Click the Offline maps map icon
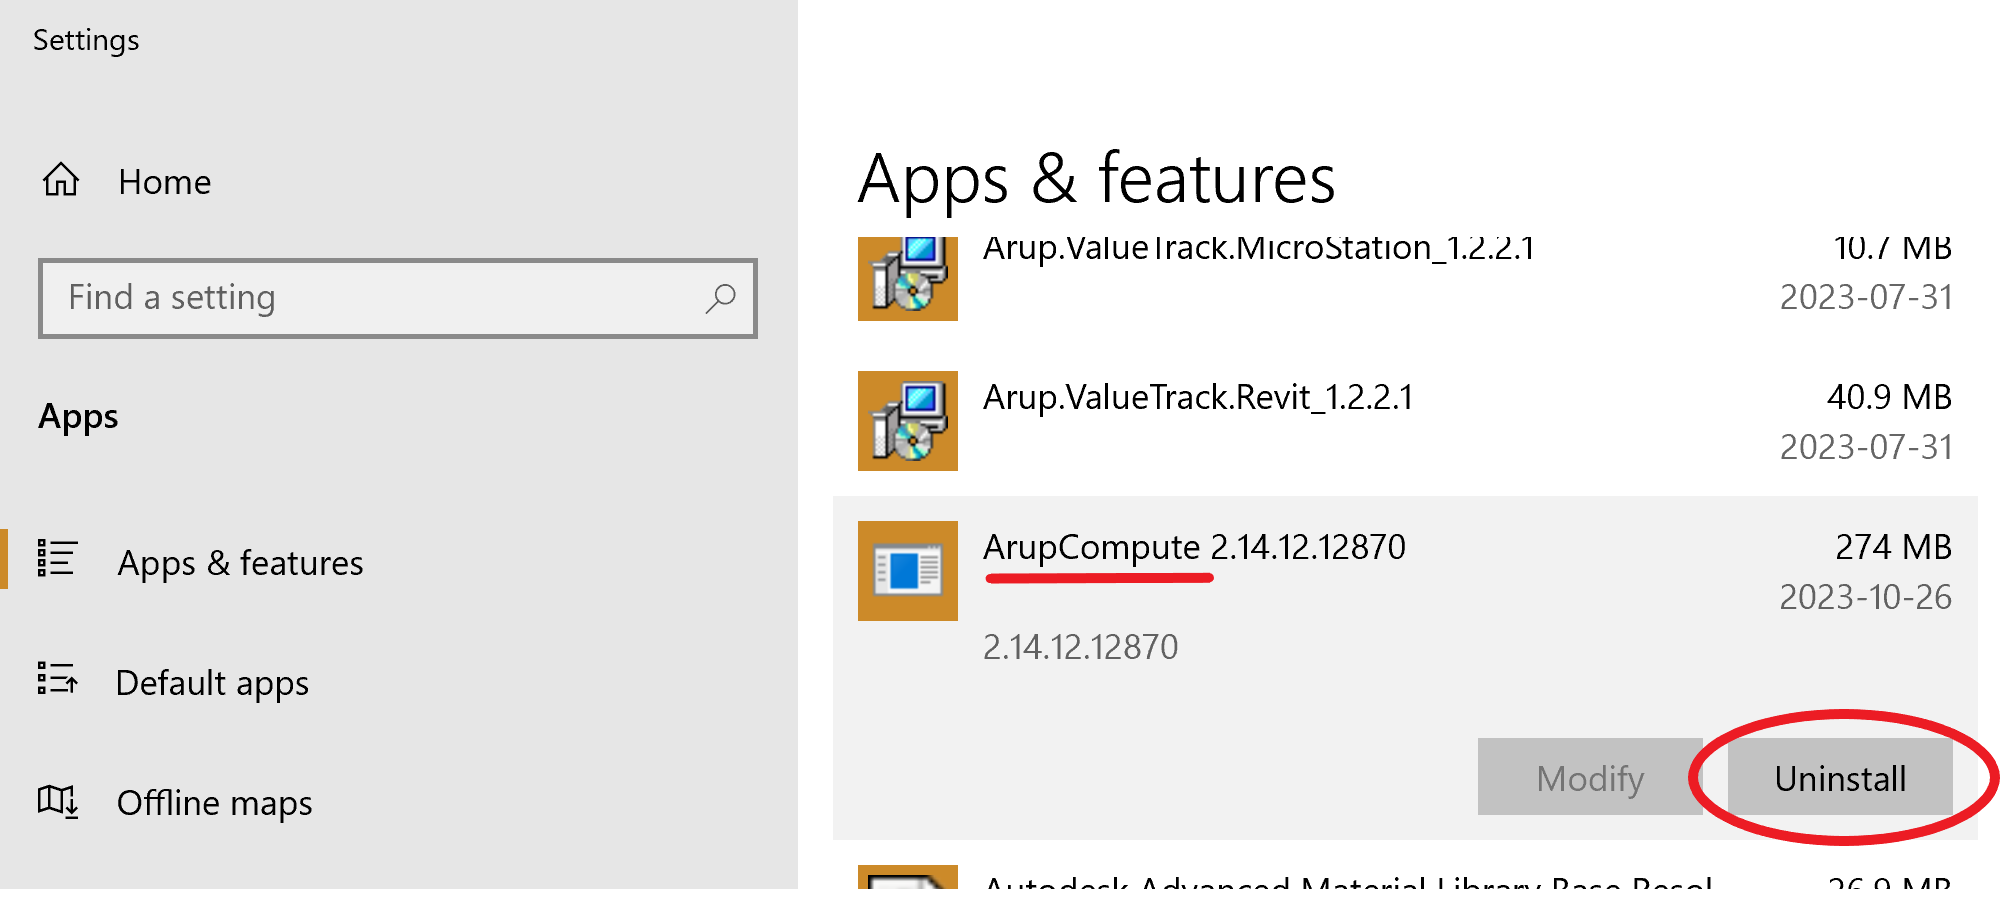 click(x=57, y=801)
